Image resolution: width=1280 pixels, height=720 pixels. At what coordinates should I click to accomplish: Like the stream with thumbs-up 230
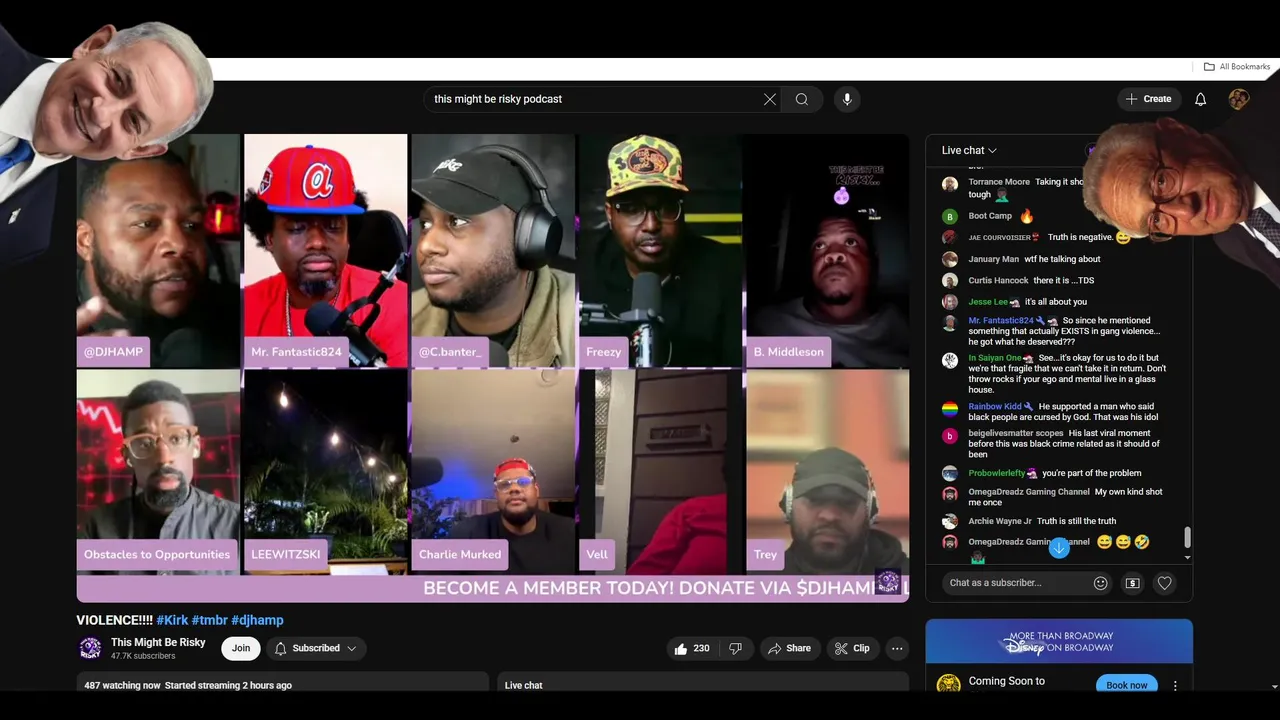pos(692,648)
